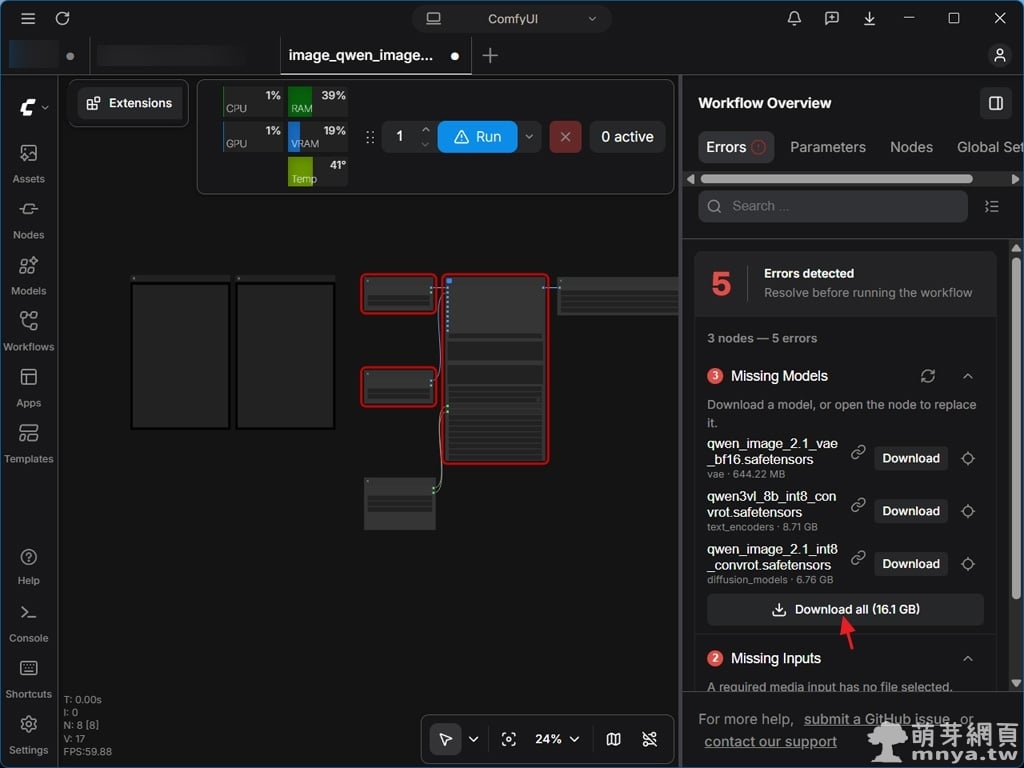Toggle link visibility icon in canvas toolbar
The image size is (1024, 768).
[x=649, y=739]
